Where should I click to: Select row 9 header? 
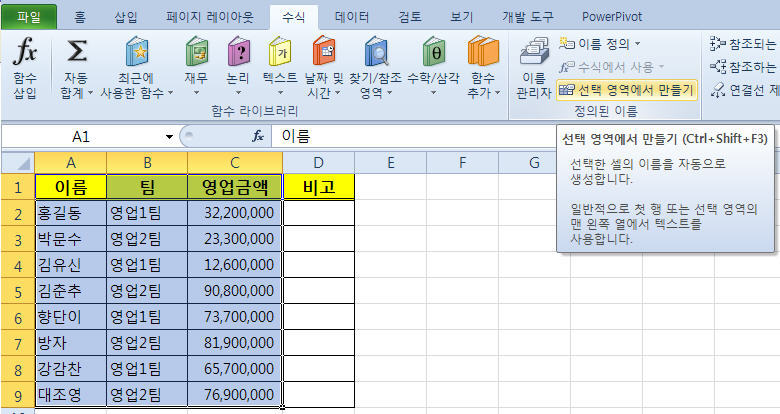pyautogui.click(x=18, y=395)
